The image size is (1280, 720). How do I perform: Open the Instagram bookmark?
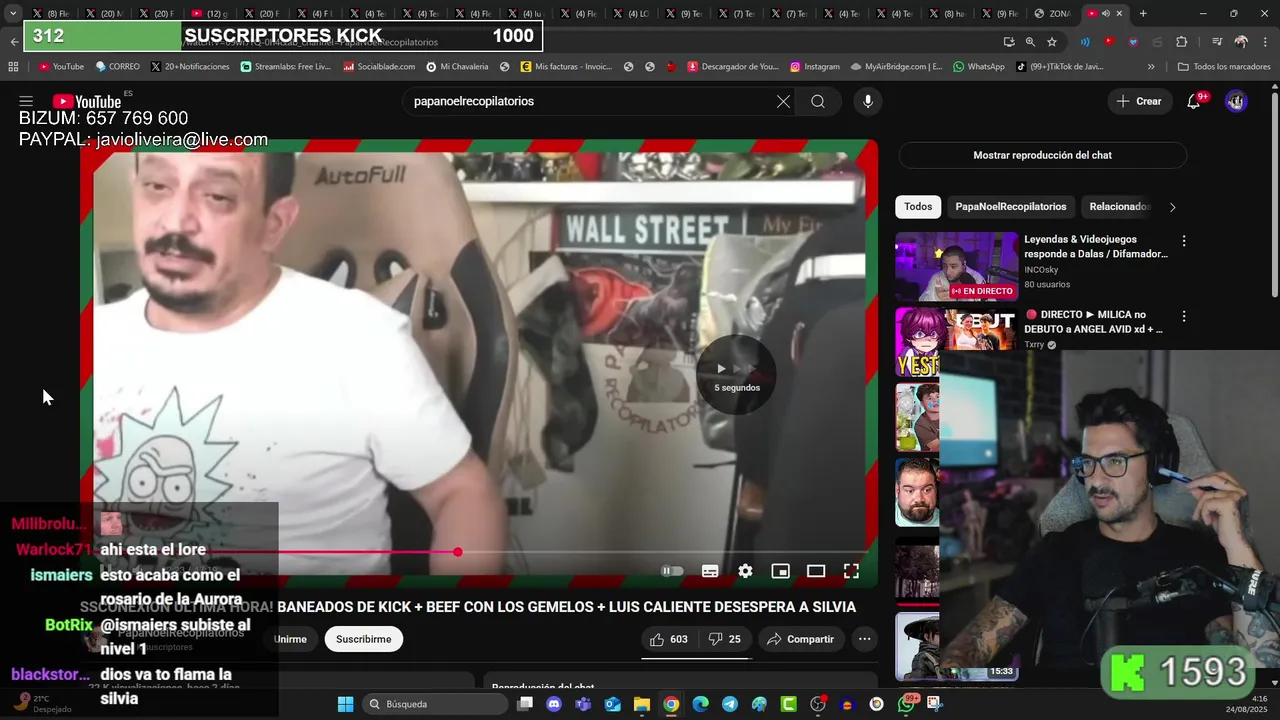pos(815,67)
